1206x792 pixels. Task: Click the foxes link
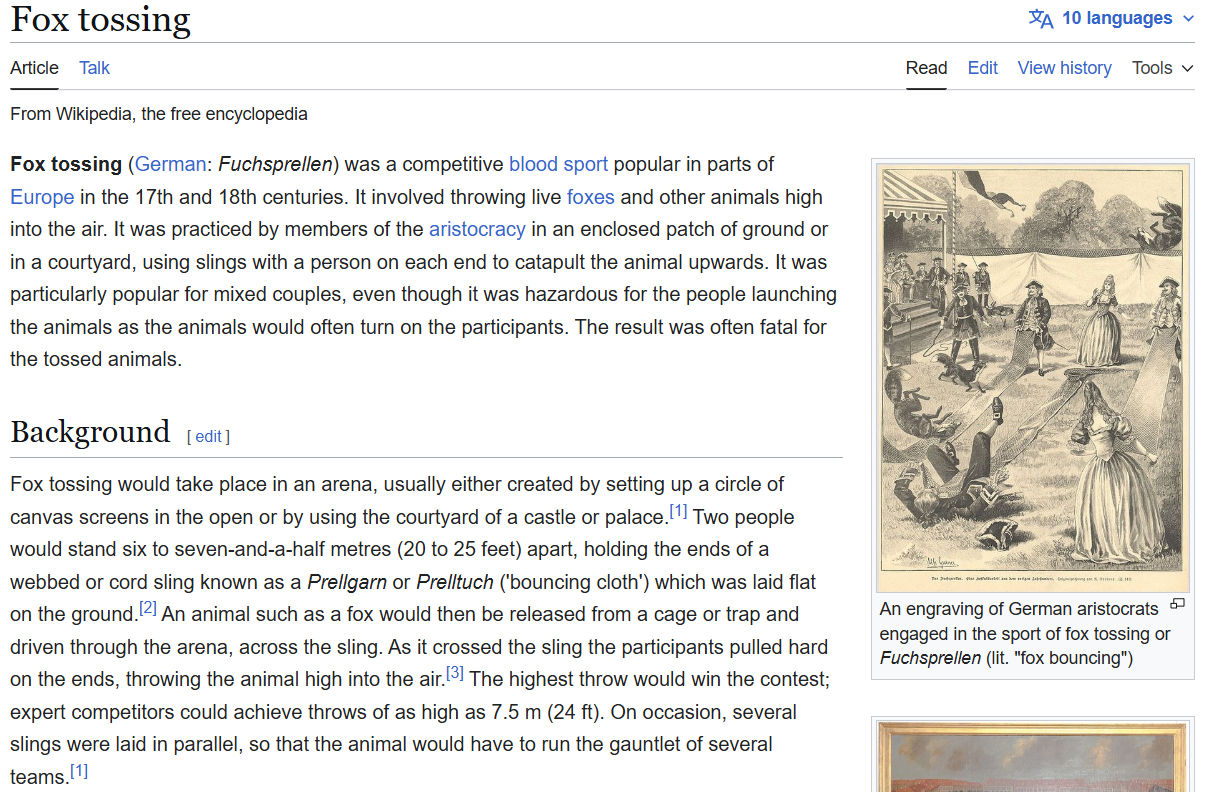point(590,197)
